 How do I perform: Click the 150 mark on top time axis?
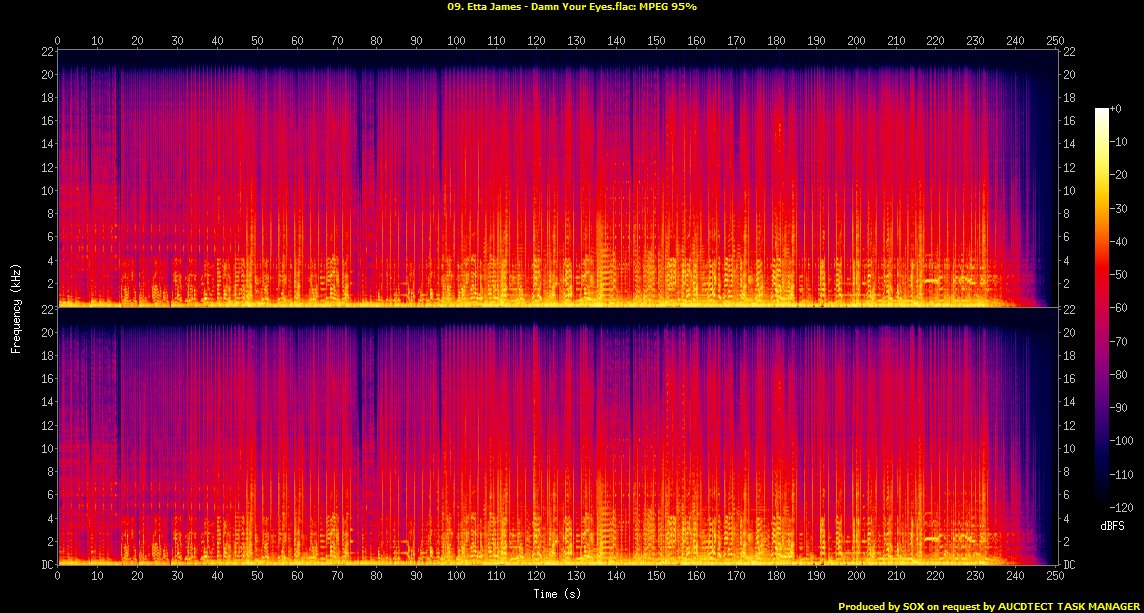click(x=656, y=41)
